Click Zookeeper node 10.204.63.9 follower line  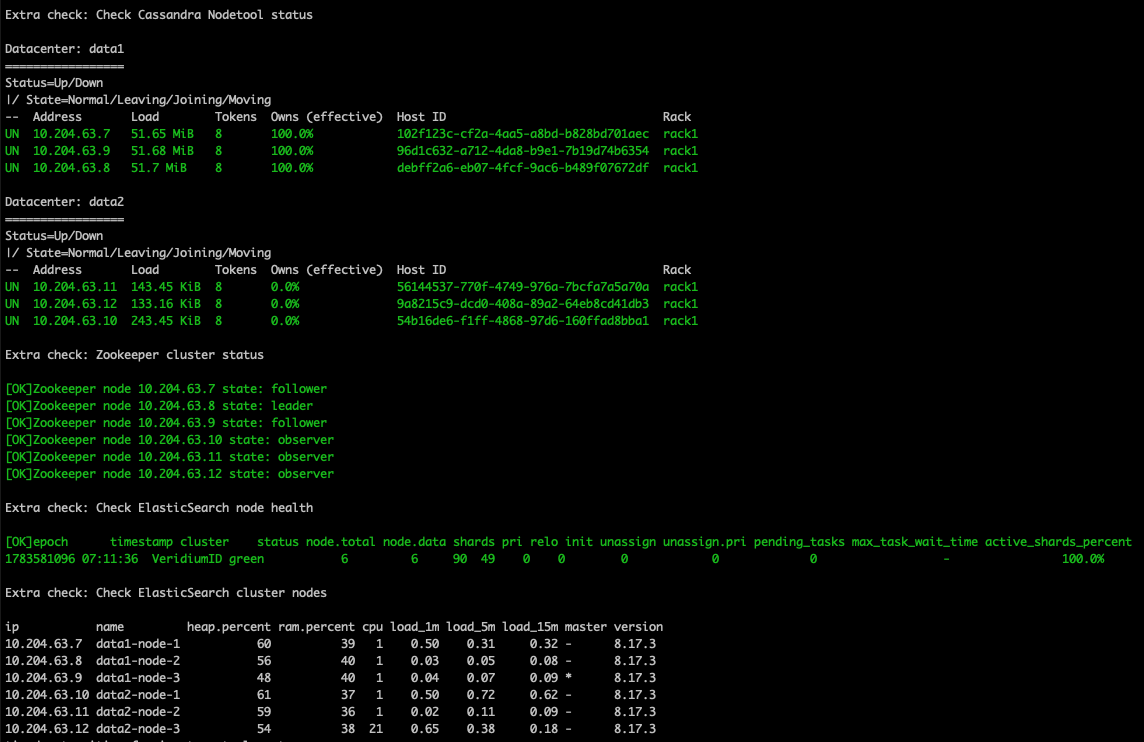(x=166, y=423)
